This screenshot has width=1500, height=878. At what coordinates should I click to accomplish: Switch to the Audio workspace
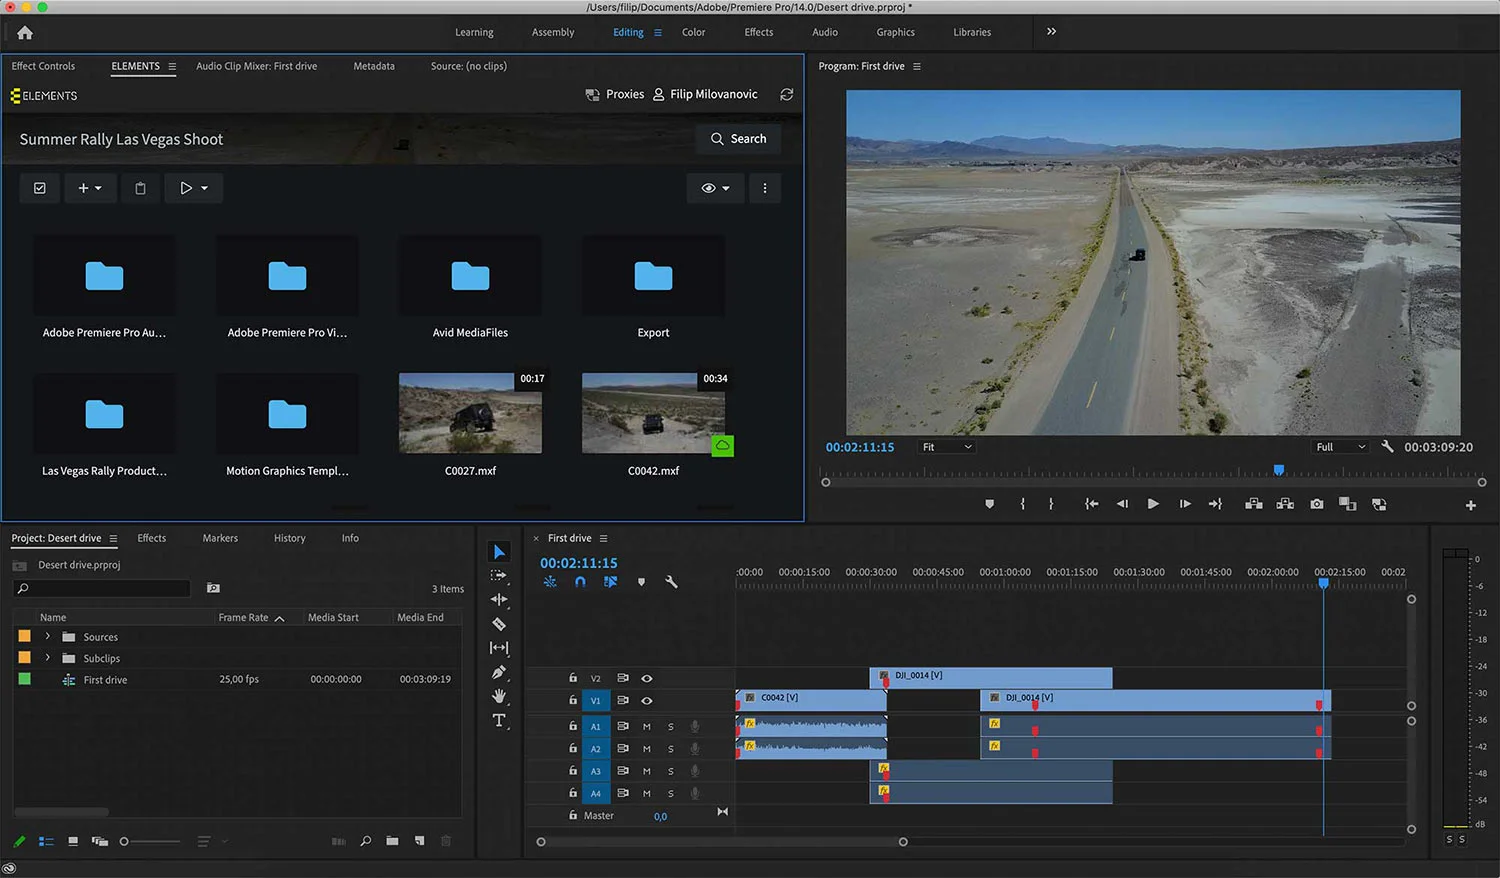(x=825, y=32)
